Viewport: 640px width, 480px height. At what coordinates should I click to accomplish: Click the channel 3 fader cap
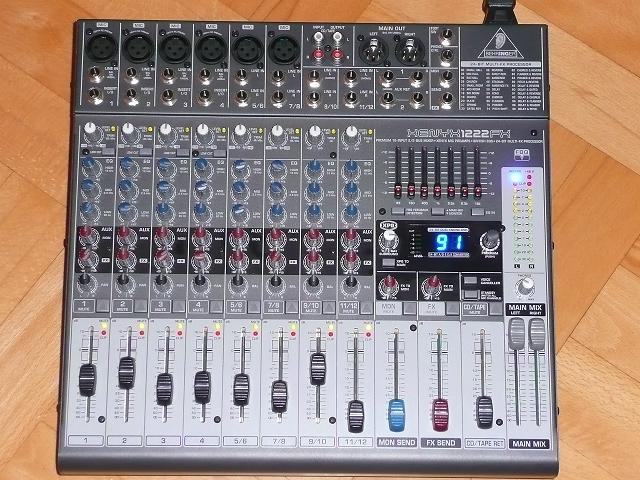(164, 389)
